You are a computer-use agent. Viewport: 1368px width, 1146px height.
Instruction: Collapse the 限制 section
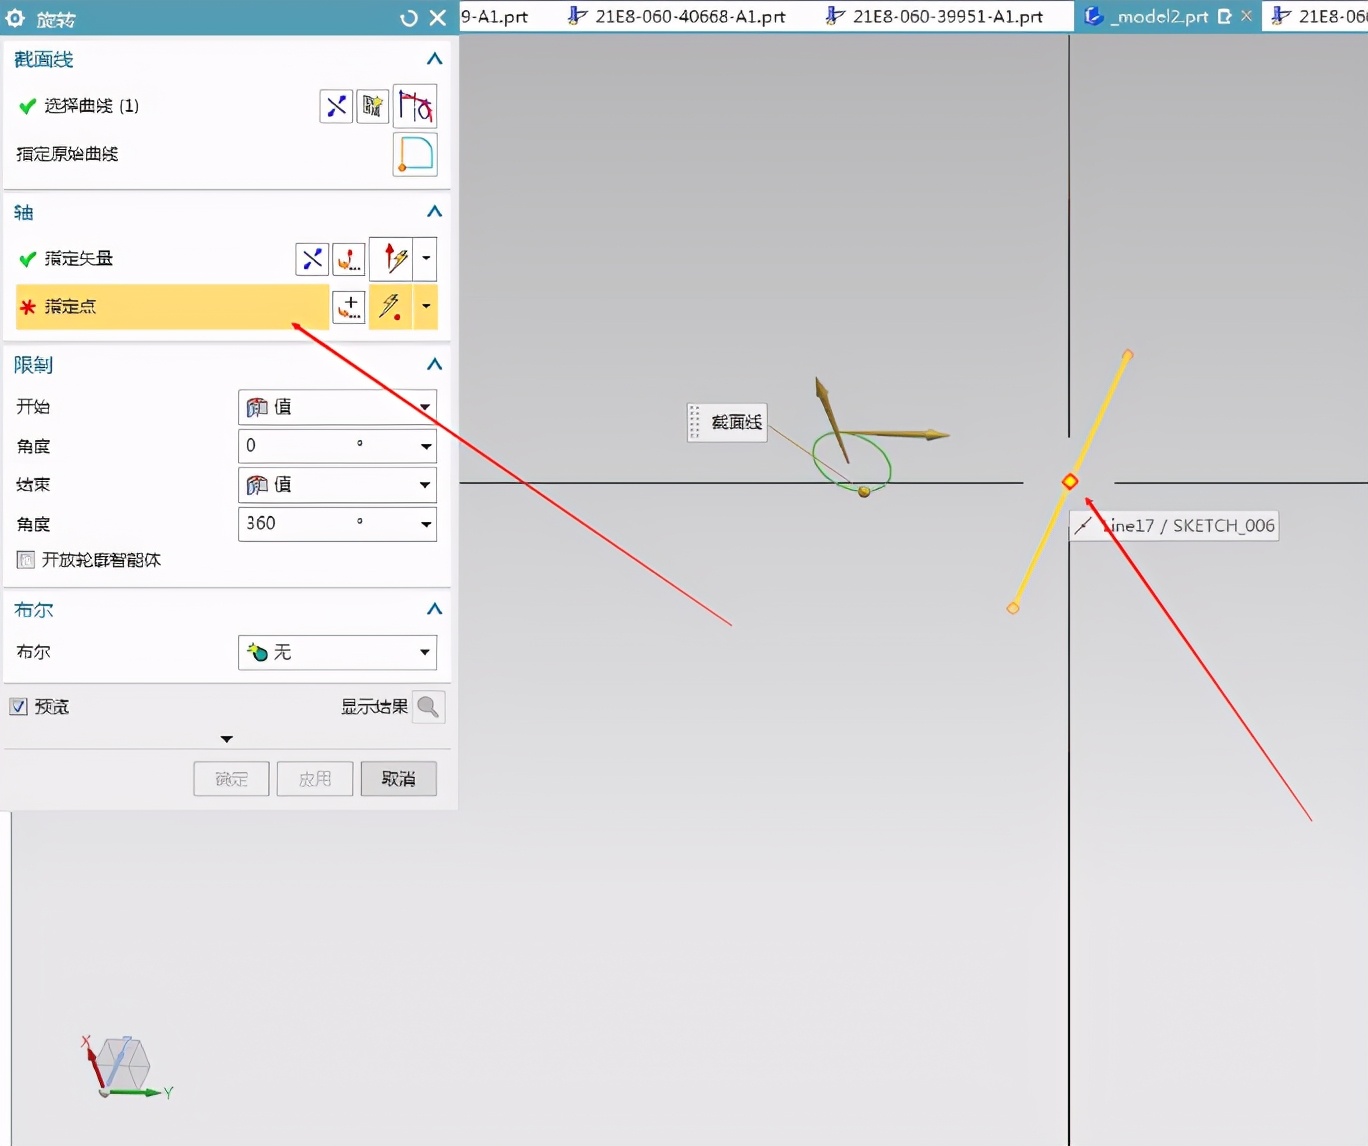click(x=434, y=364)
